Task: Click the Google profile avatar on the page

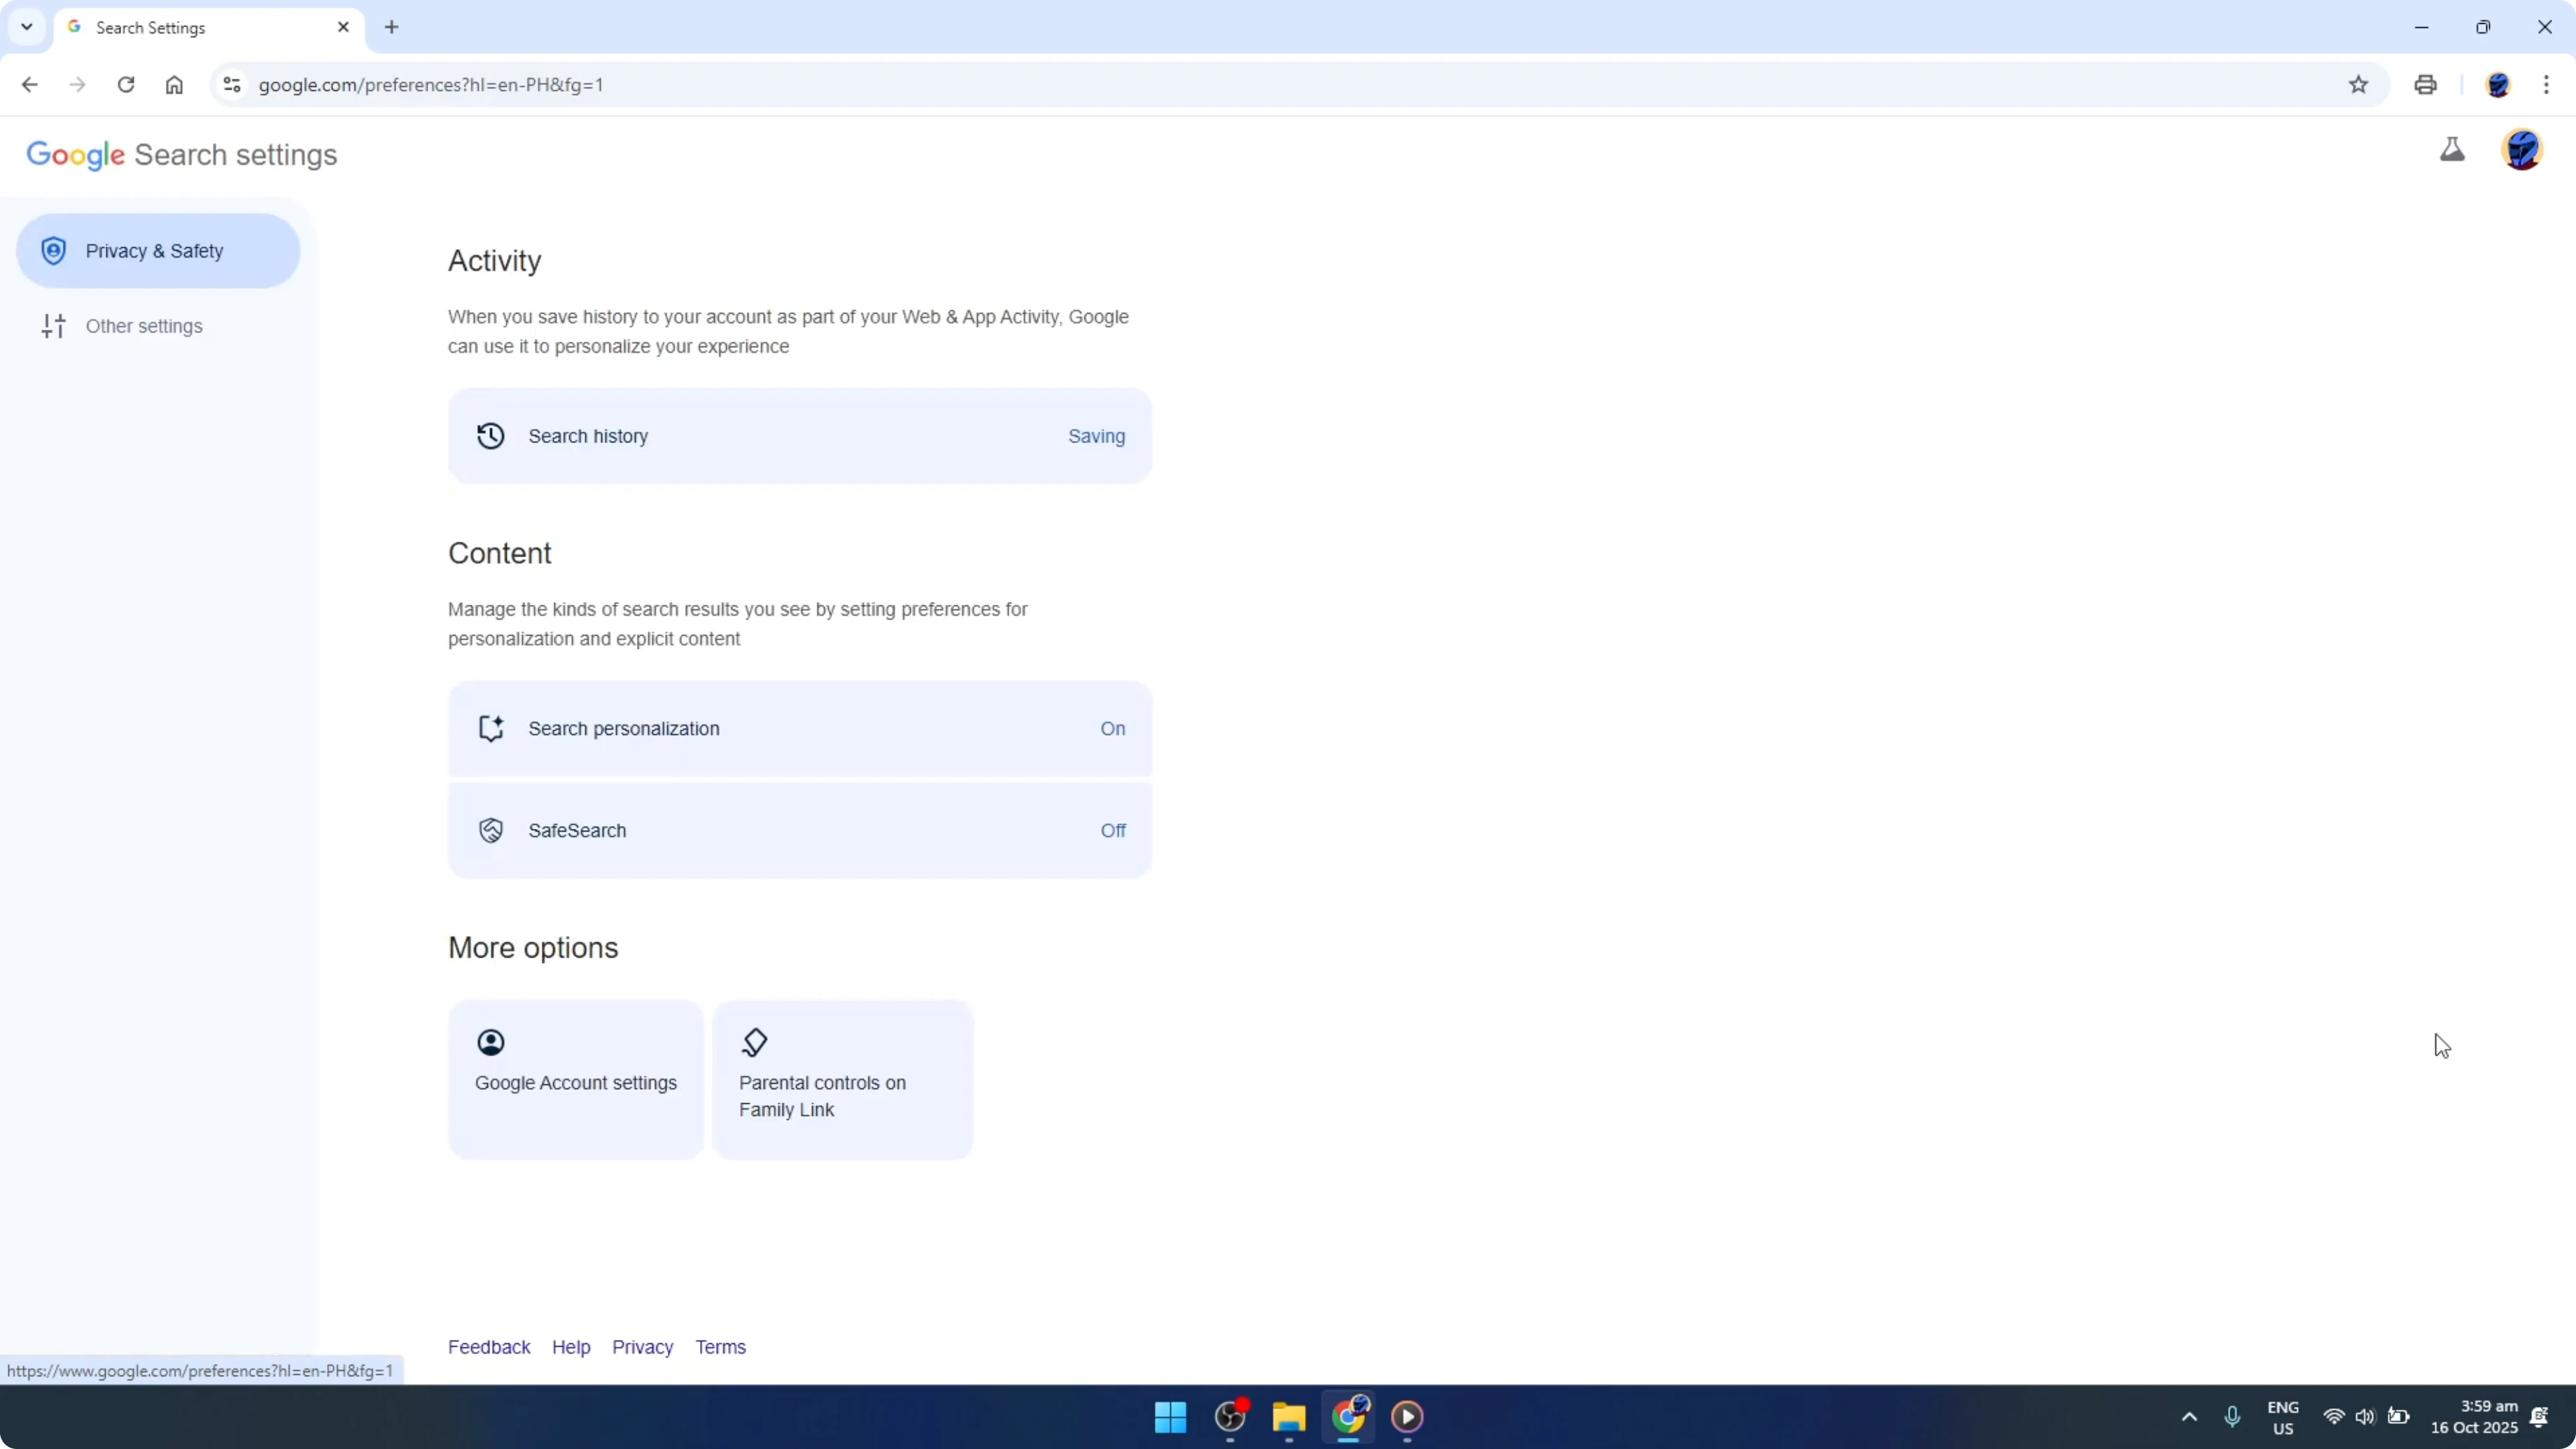Action: tap(2522, 150)
